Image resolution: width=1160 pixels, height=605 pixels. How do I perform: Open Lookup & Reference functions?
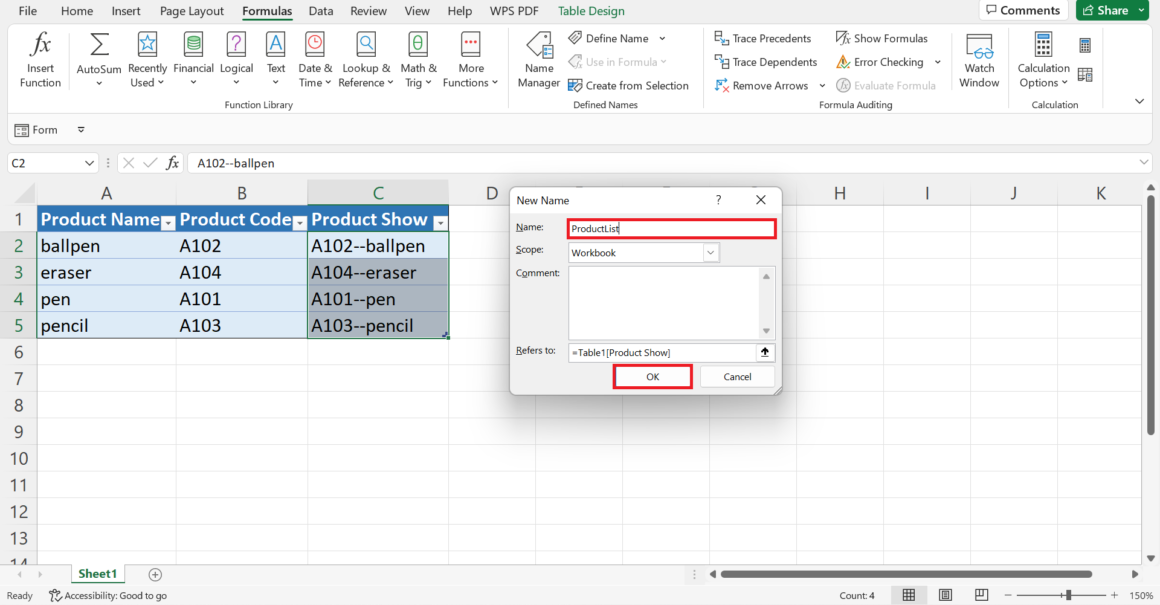coord(366,58)
